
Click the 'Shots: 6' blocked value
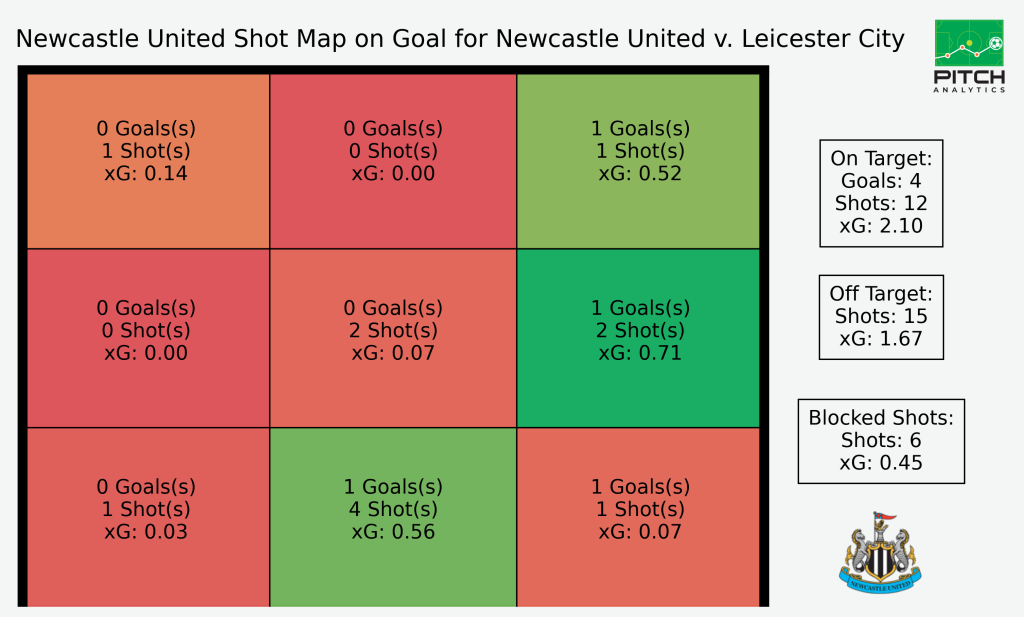click(881, 441)
